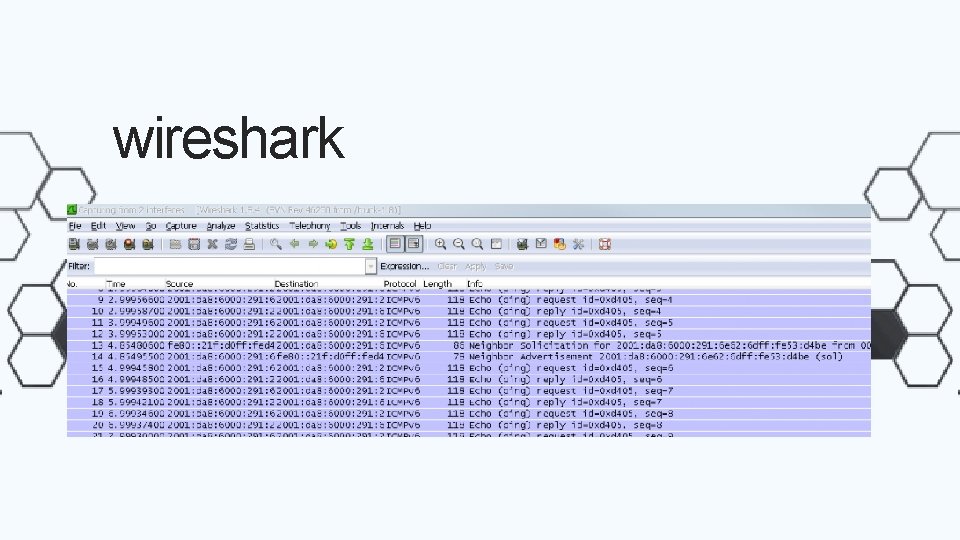Print packets printer icon
The width and height of the screenshot is (960, 540).
tap(249, 244)
